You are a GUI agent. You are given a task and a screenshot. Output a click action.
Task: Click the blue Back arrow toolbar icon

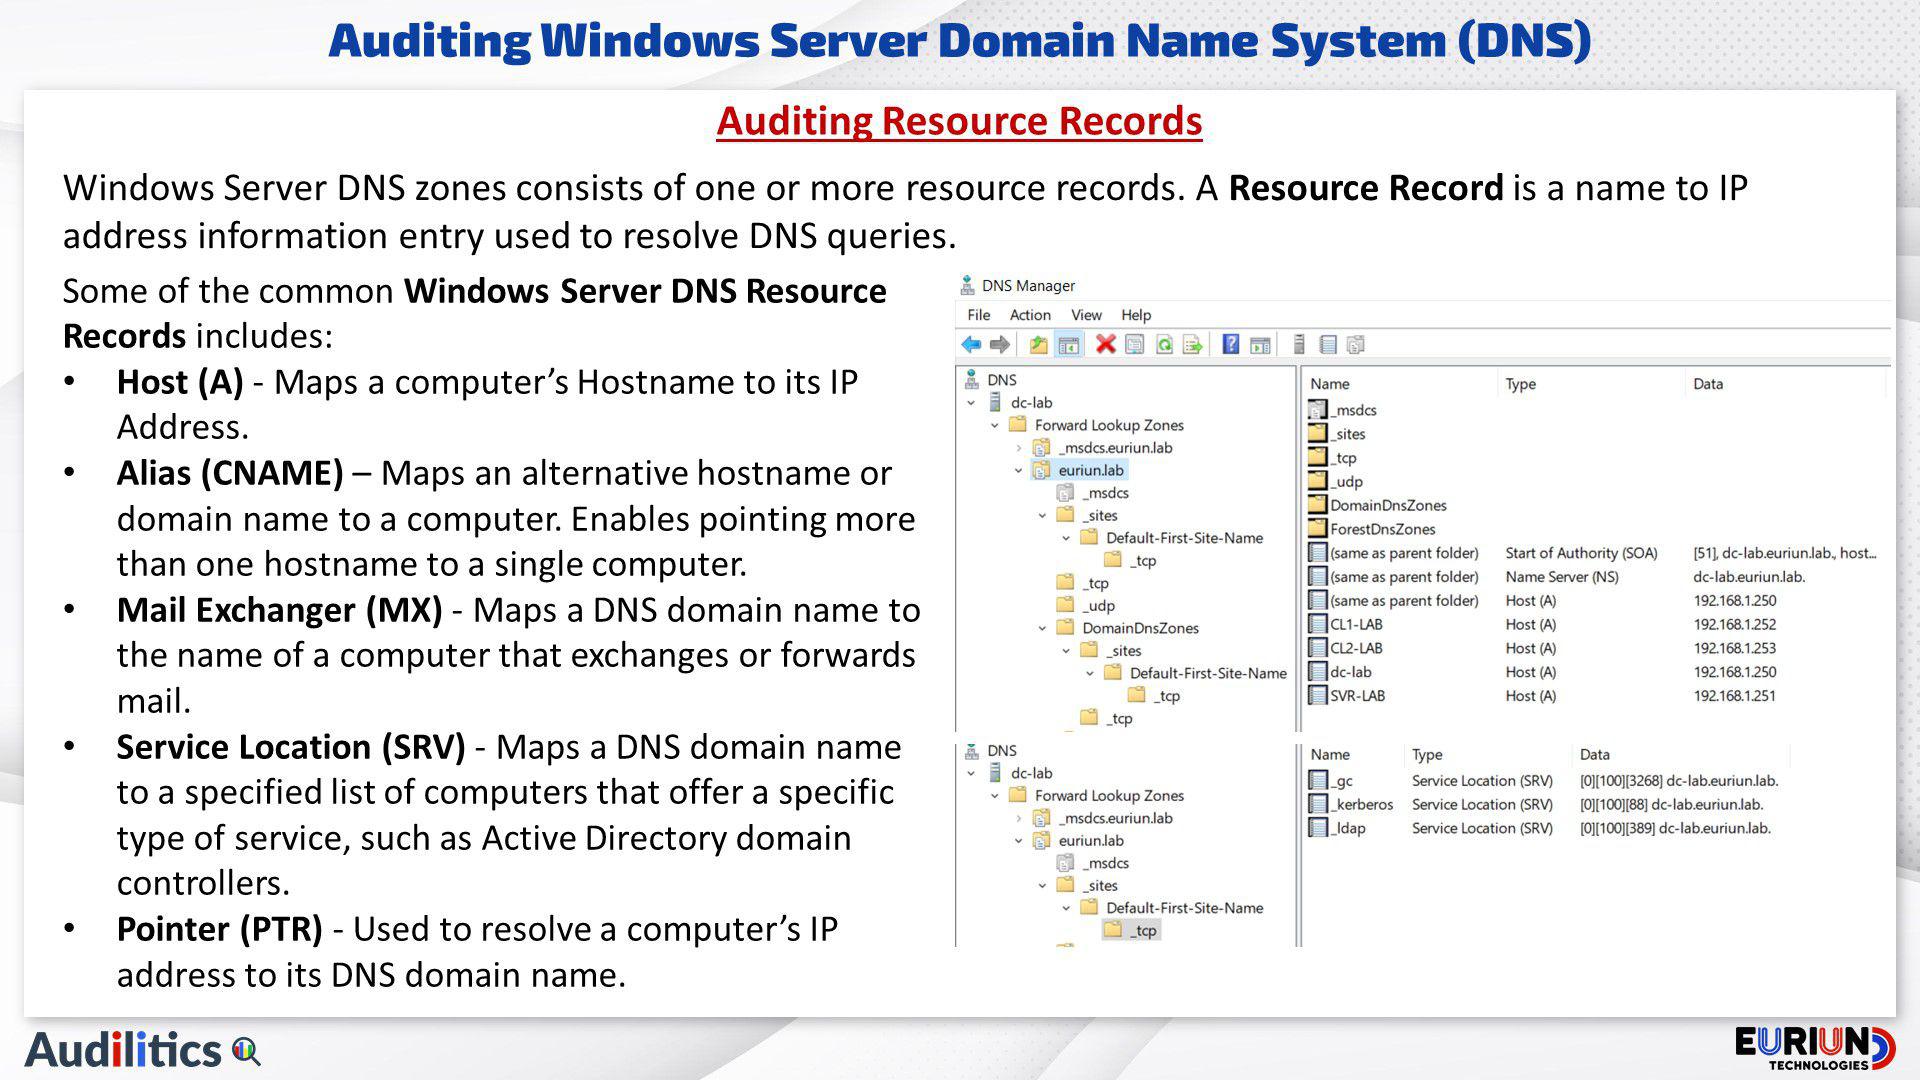tap(970, 345)
